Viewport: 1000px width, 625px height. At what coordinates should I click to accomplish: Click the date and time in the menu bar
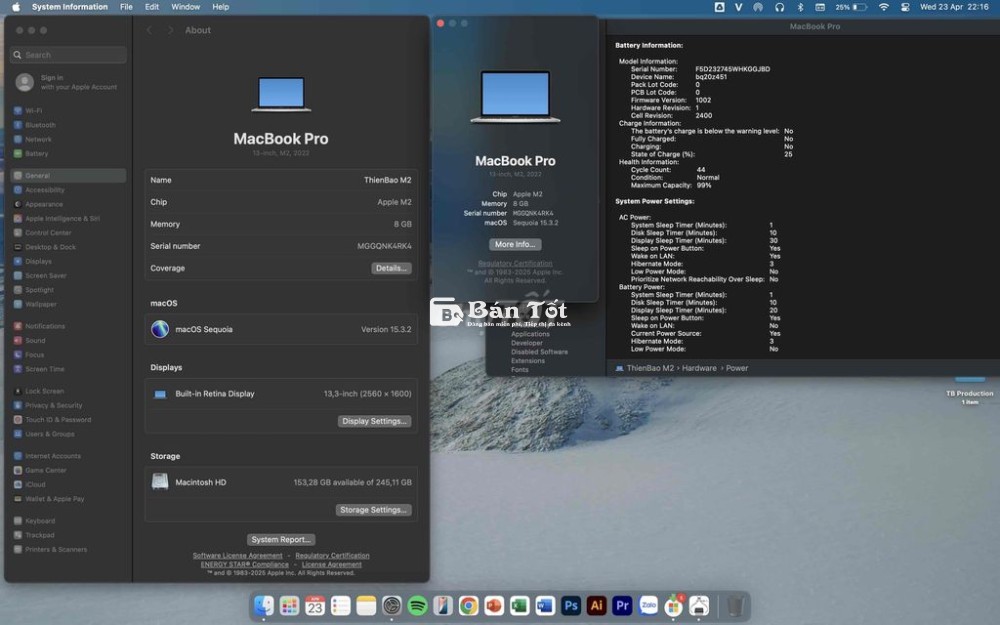pyautogui.click(x=954, y=7)
